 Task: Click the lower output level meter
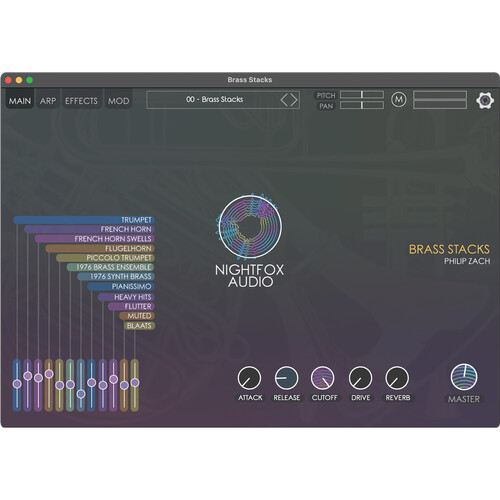pyautogui.click(x=440, y=105)
